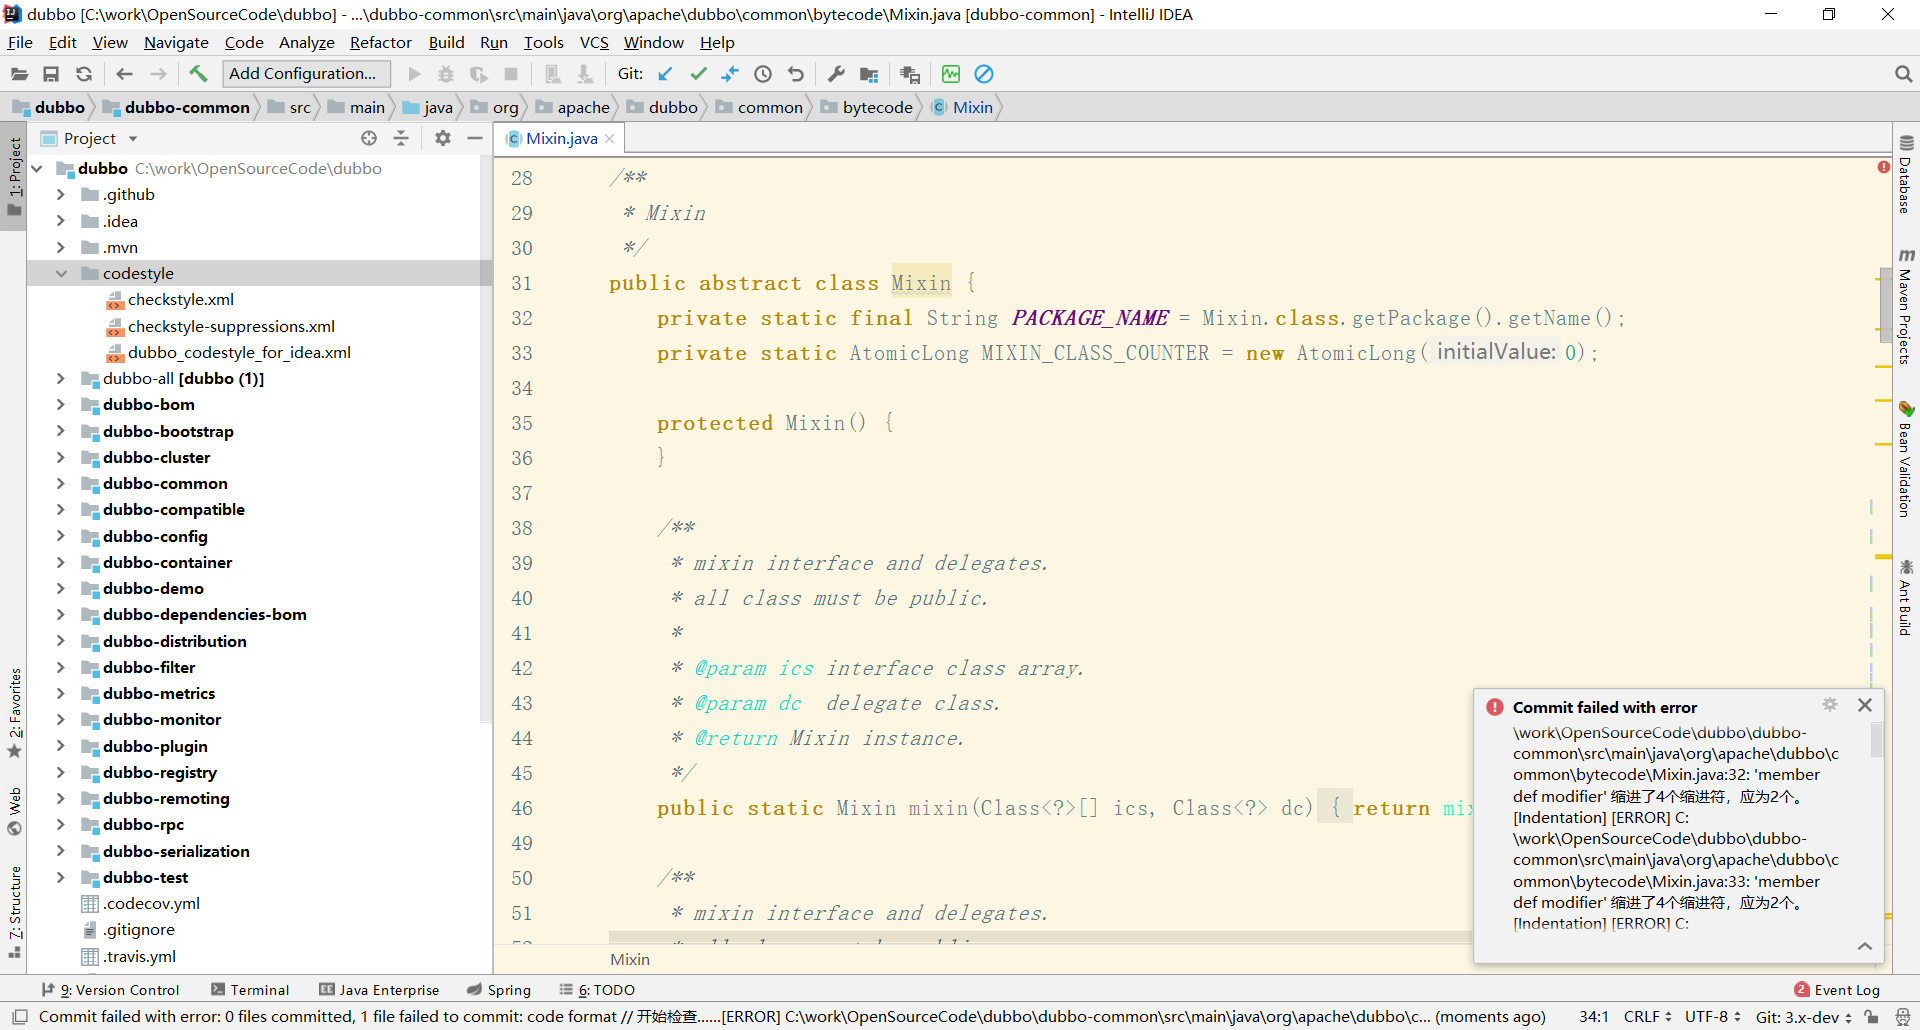
Task: Expand the dubbo-common module
Action: [x=60, y=483]
